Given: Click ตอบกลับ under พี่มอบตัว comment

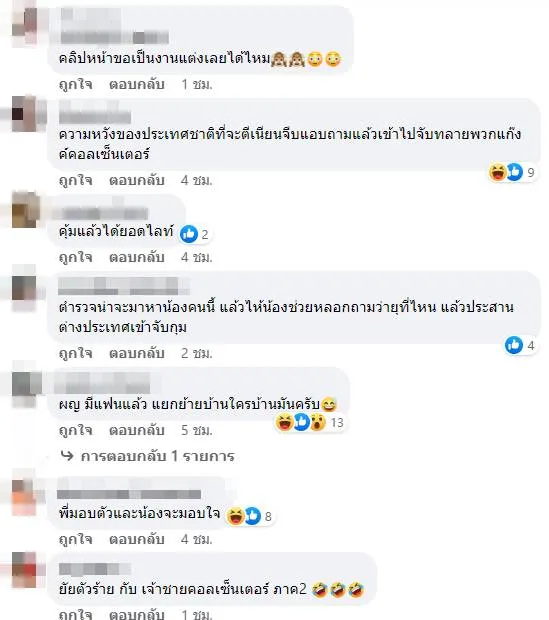Looking at the screenshot, I should point(137,539).
